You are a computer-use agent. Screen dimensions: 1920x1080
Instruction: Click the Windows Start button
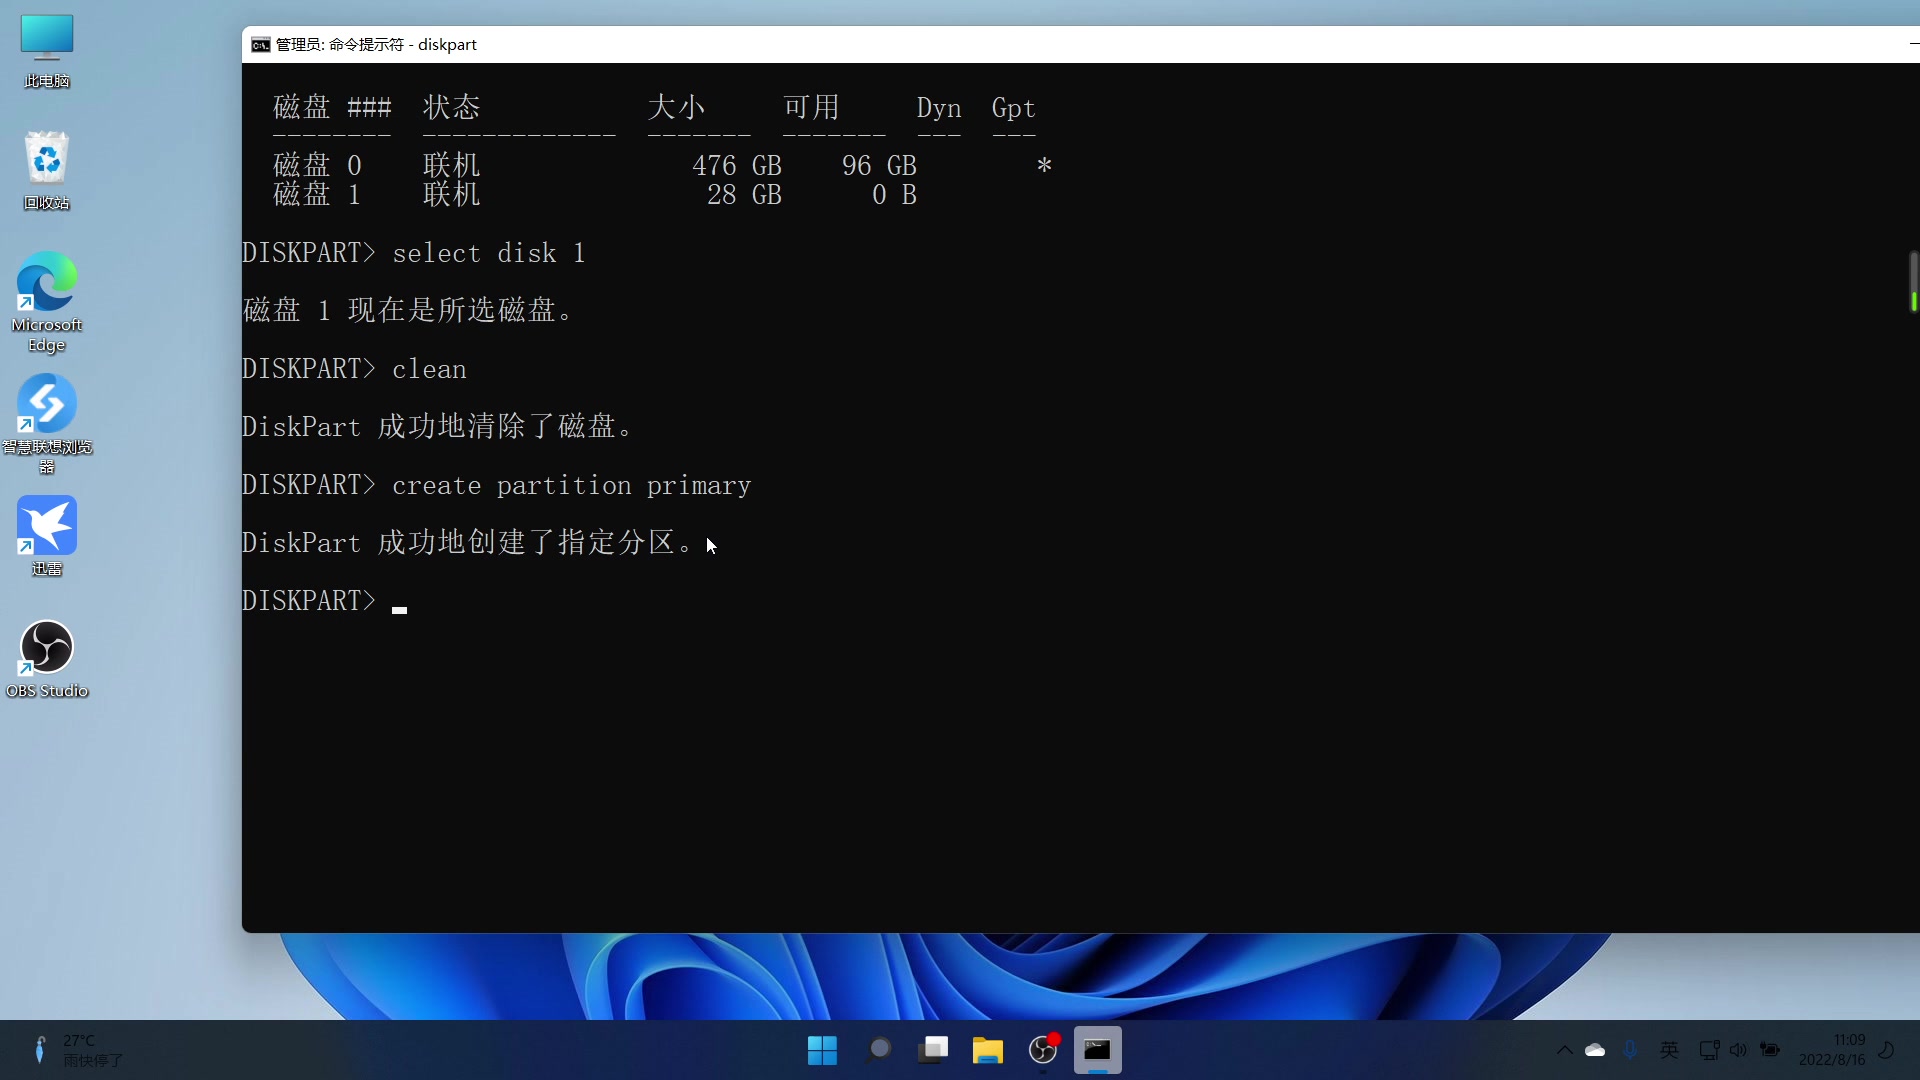(820, 1050)
